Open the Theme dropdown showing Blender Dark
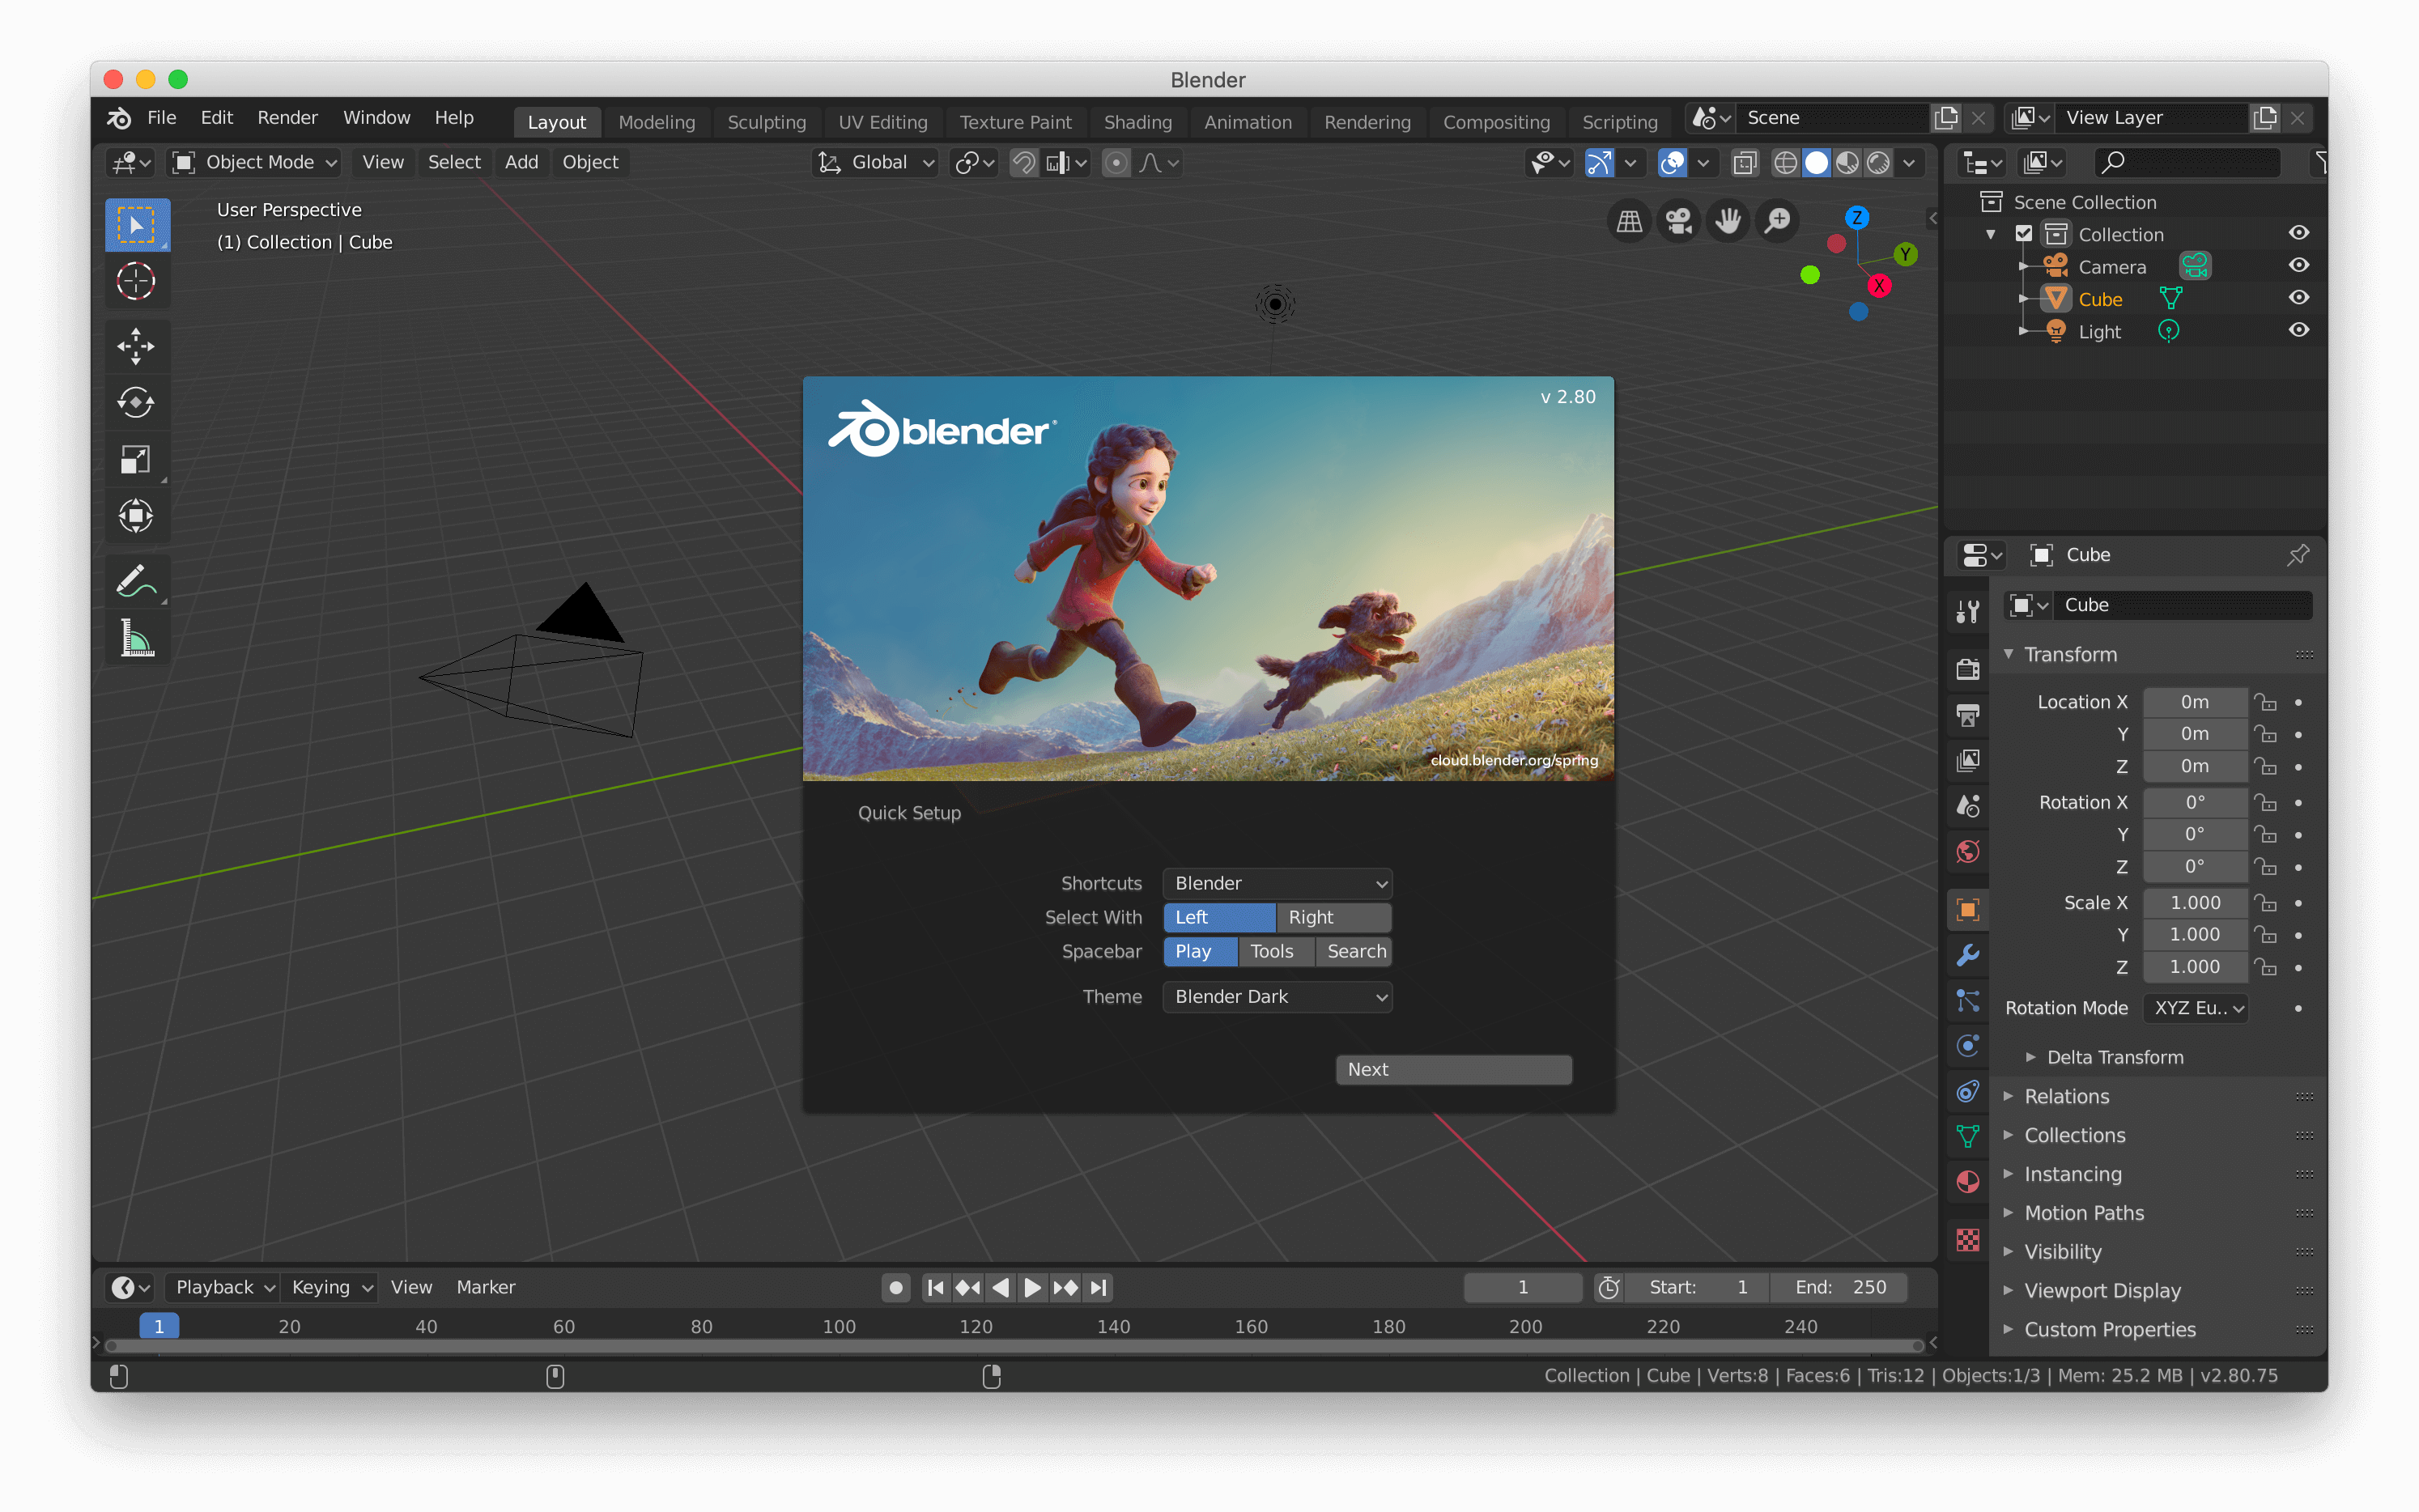Image resolution: width=2419 pixels, height=1512 pixels. pos(1276,996)
